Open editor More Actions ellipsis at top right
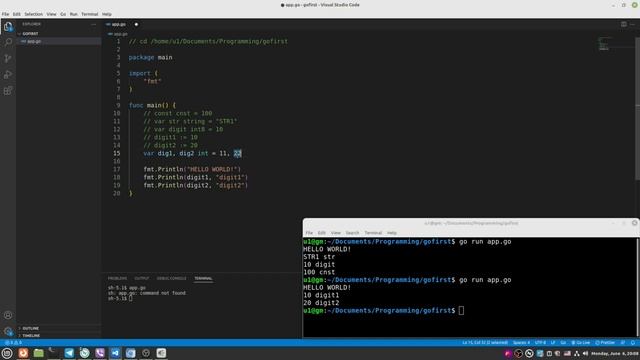This screenshot has height=360, width=640. [633, 24]
